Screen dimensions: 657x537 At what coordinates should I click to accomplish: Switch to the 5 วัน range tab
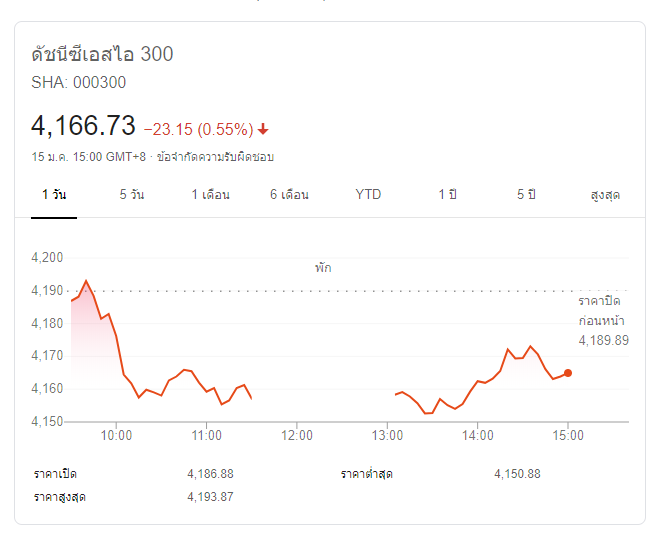(x=131, y=194)
